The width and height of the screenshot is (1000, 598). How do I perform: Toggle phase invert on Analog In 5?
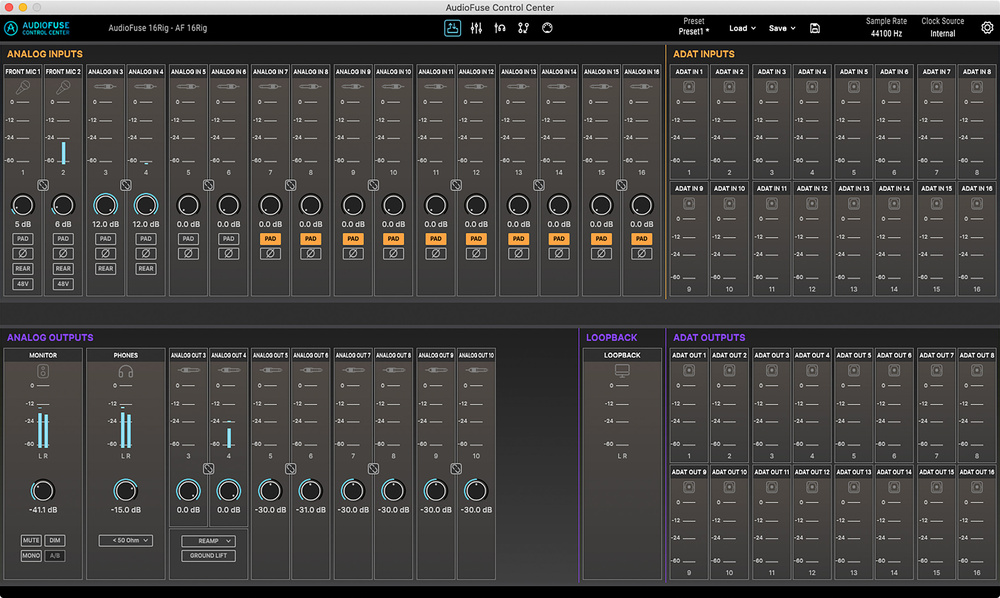(x=188, y=254)
